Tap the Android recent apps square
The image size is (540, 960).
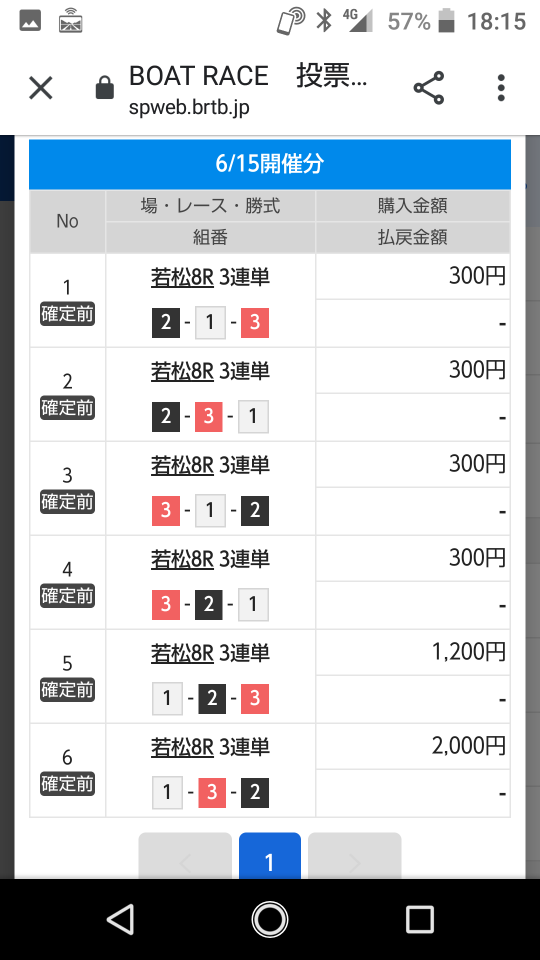tap(420, 919)
